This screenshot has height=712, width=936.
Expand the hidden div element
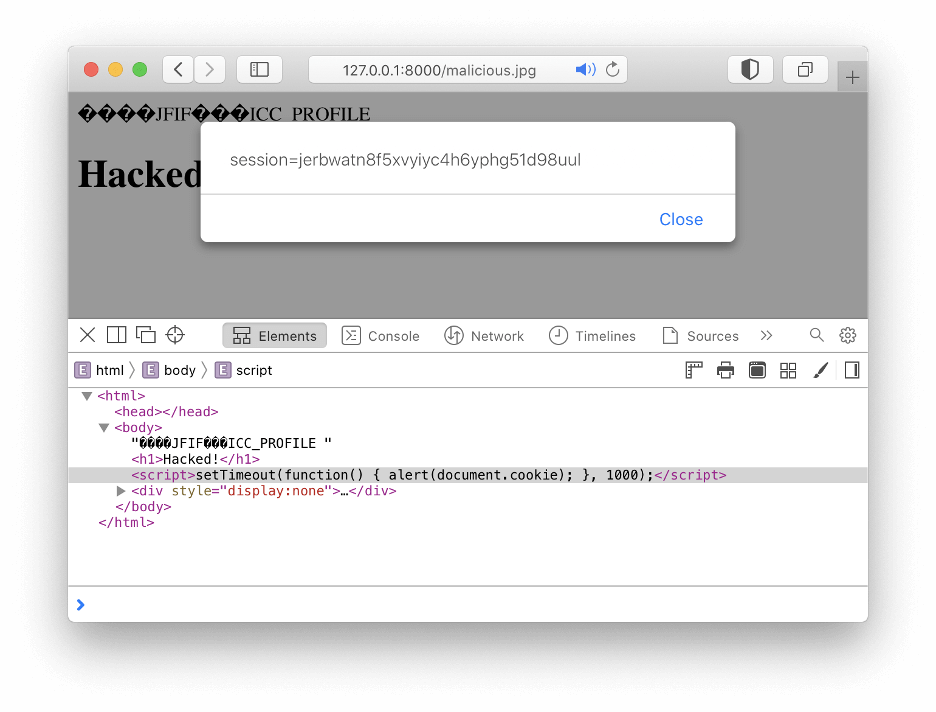coord(120,490)
